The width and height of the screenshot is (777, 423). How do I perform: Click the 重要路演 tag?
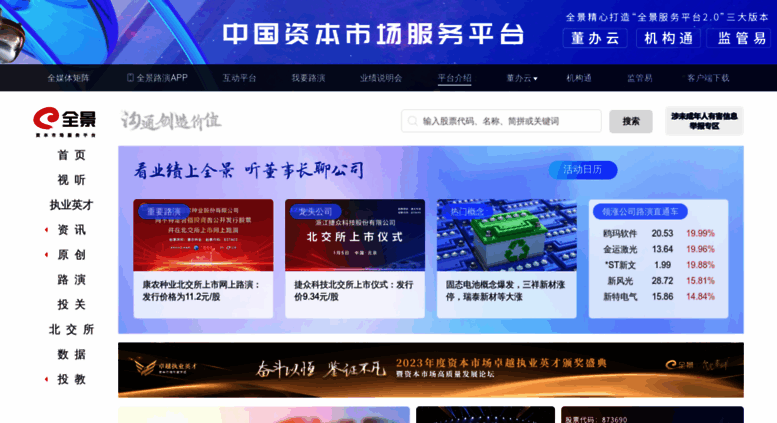164,212
